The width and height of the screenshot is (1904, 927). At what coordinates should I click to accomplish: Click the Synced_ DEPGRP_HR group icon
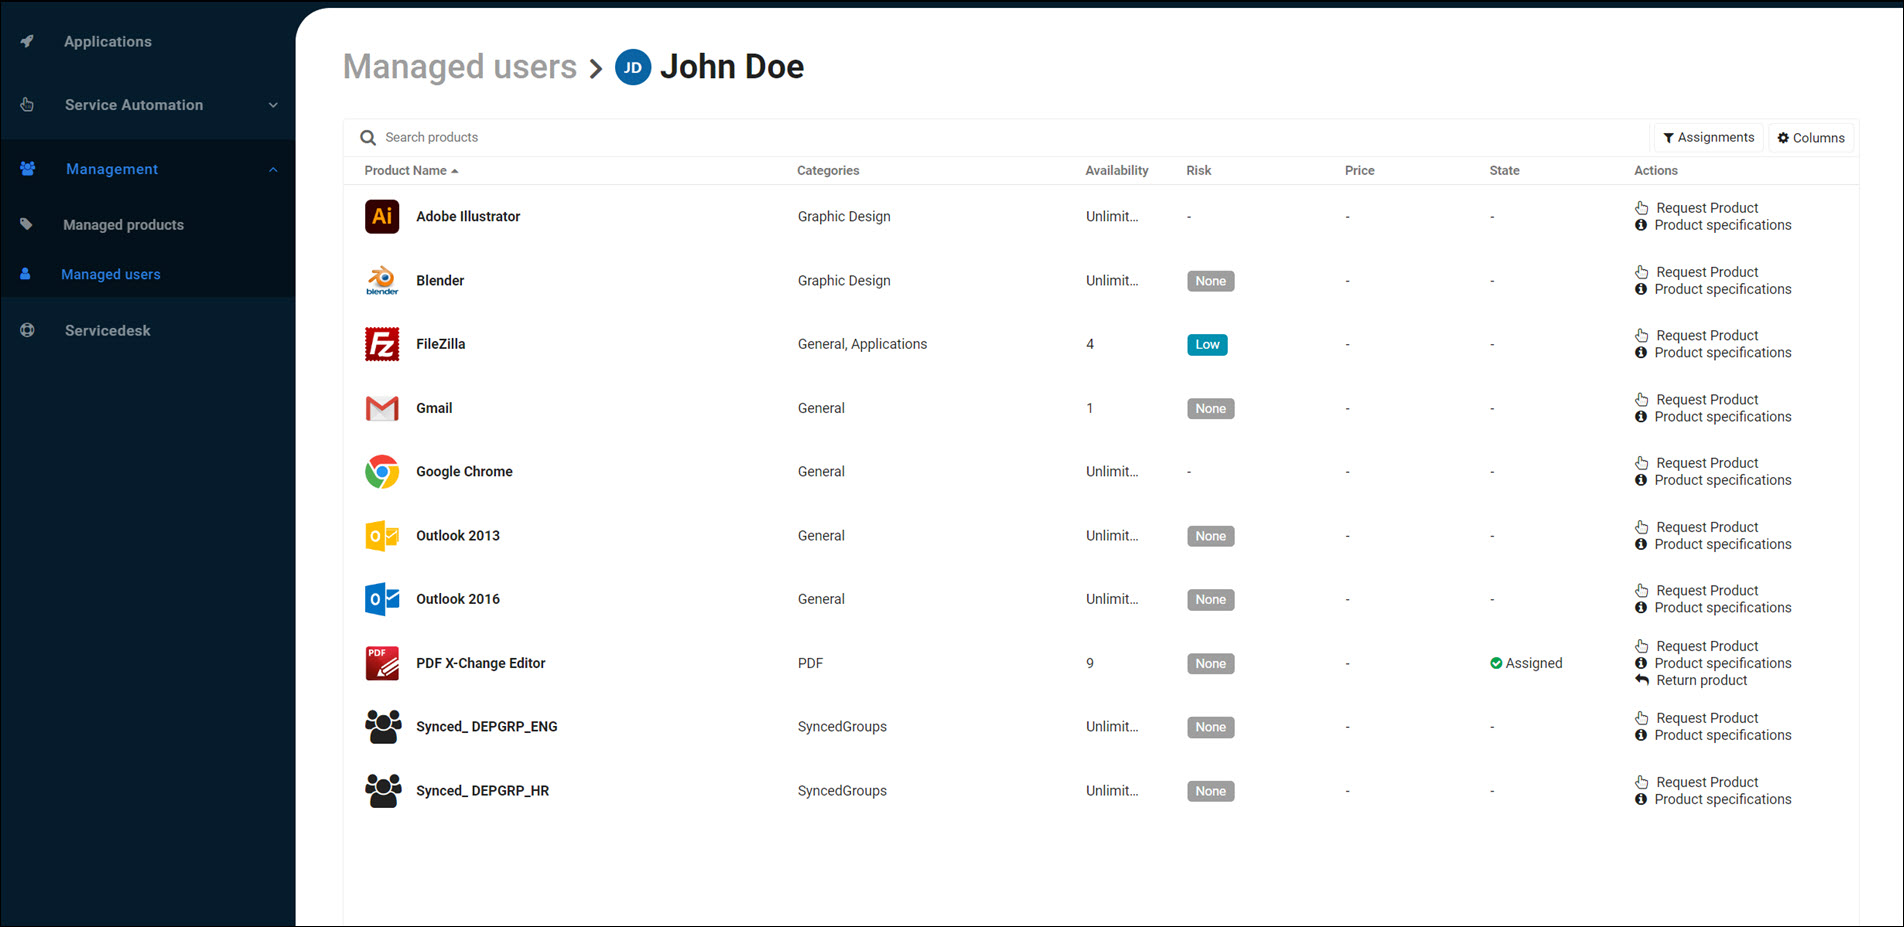[x=383, y=791]
